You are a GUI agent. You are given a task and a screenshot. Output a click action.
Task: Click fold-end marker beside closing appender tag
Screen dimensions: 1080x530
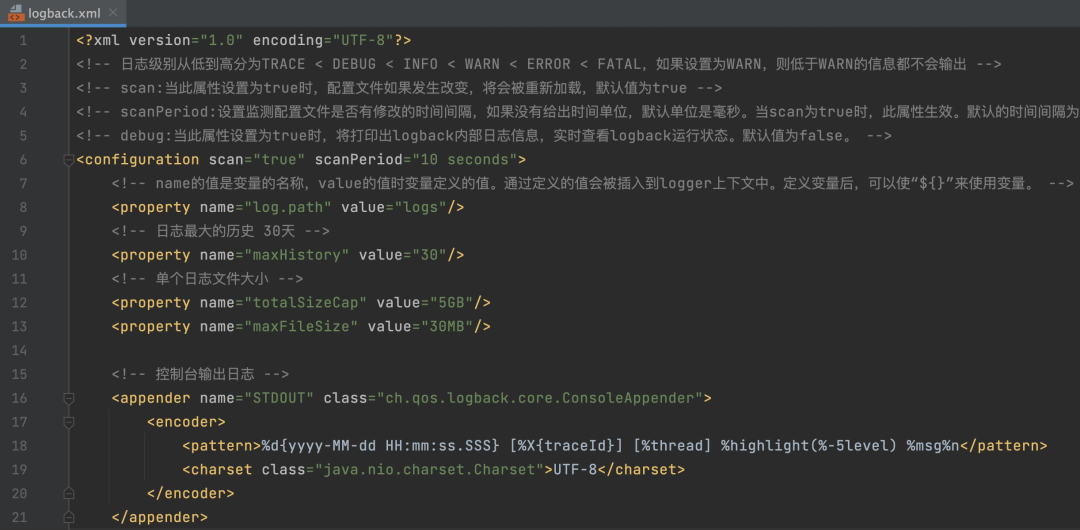pyautogui.click(x=68, y=517)
